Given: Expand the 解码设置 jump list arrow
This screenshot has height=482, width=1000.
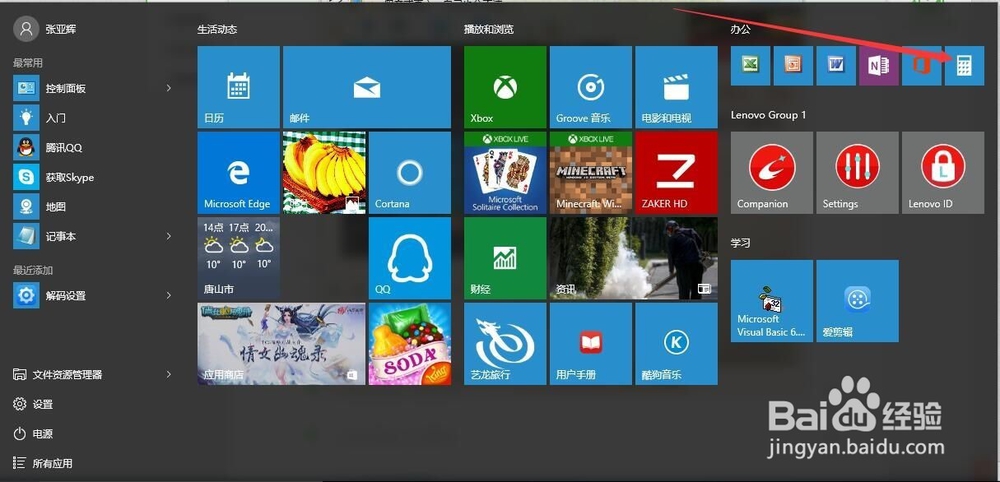Looking at the screenshot, I should click(x=168, y=295).
